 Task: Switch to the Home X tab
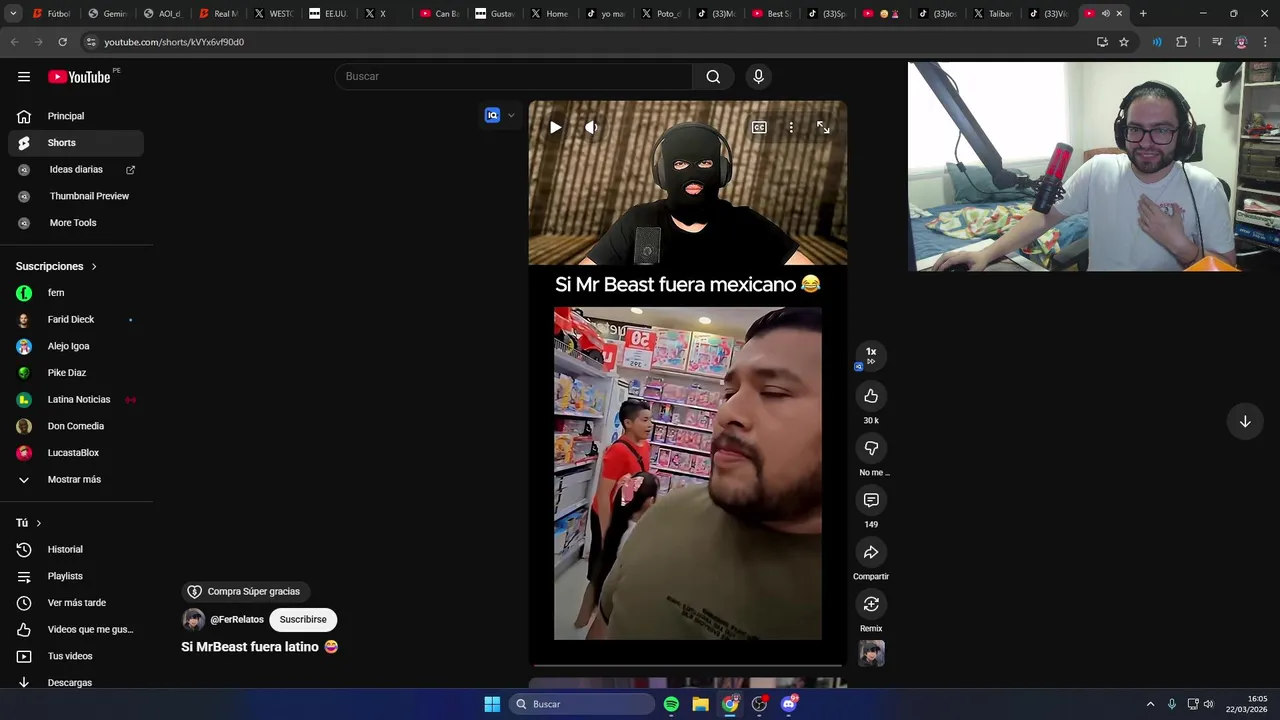click(x=550, y=14)
